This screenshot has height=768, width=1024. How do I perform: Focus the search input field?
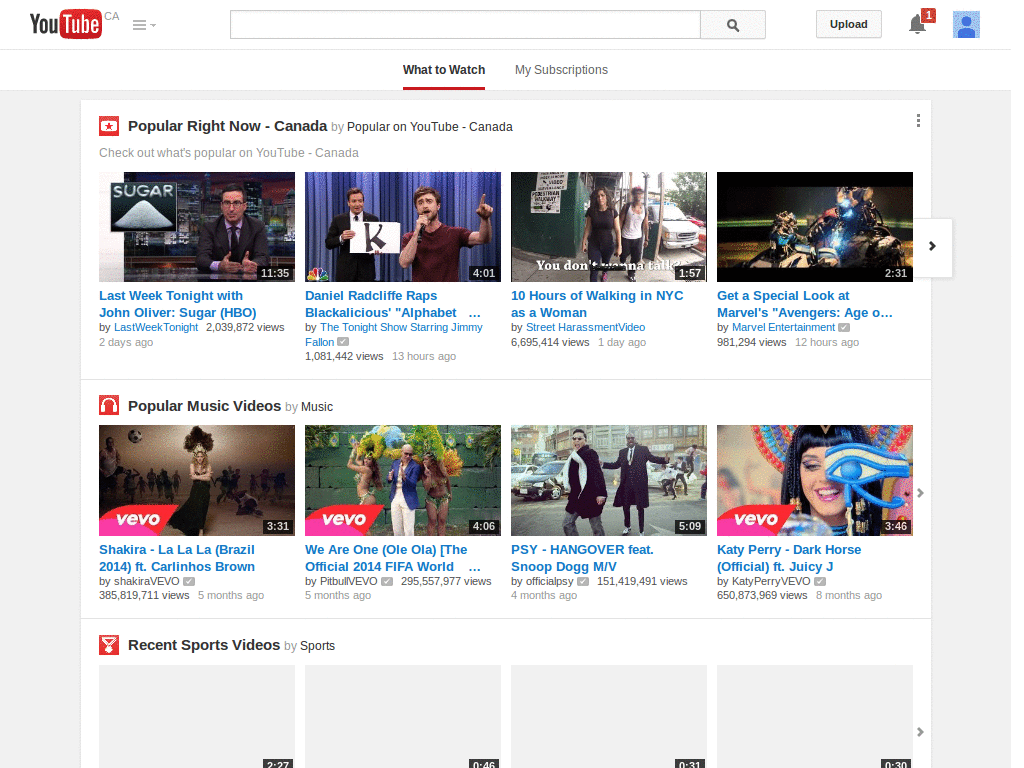(465, 25)
